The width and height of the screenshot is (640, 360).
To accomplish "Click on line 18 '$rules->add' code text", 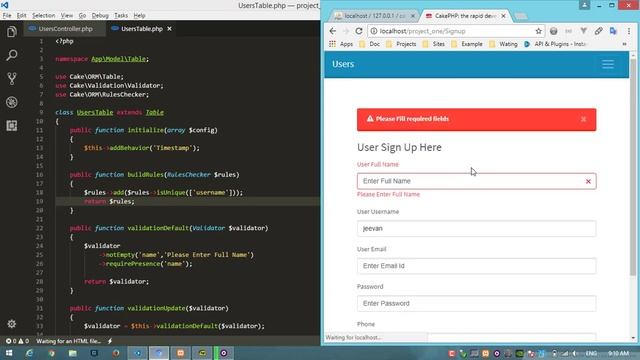I will tap(163, 192).
